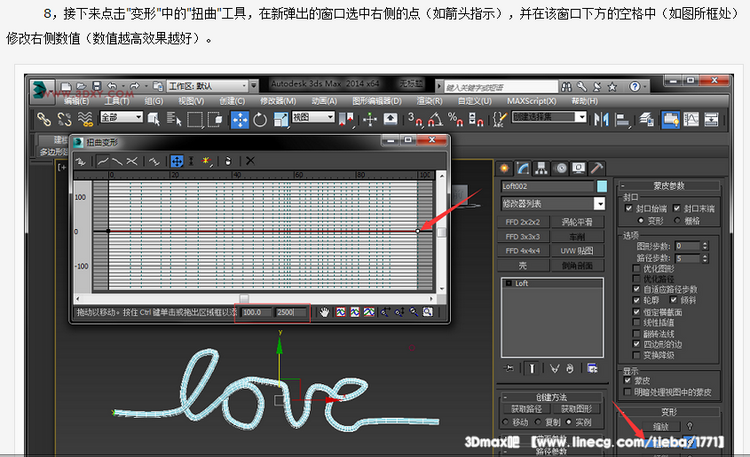Open the 帮助(H) menu

[585, 101]
